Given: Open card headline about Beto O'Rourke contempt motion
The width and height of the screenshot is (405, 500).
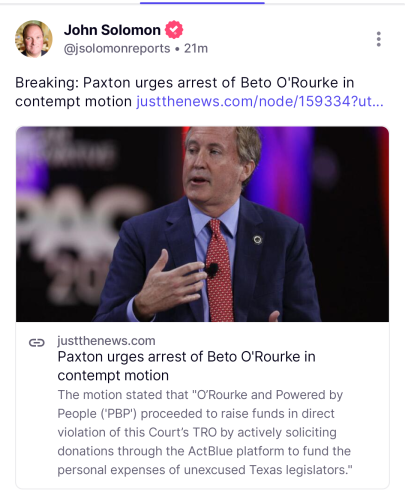Looking at the screenshot, I should point(186,366).
